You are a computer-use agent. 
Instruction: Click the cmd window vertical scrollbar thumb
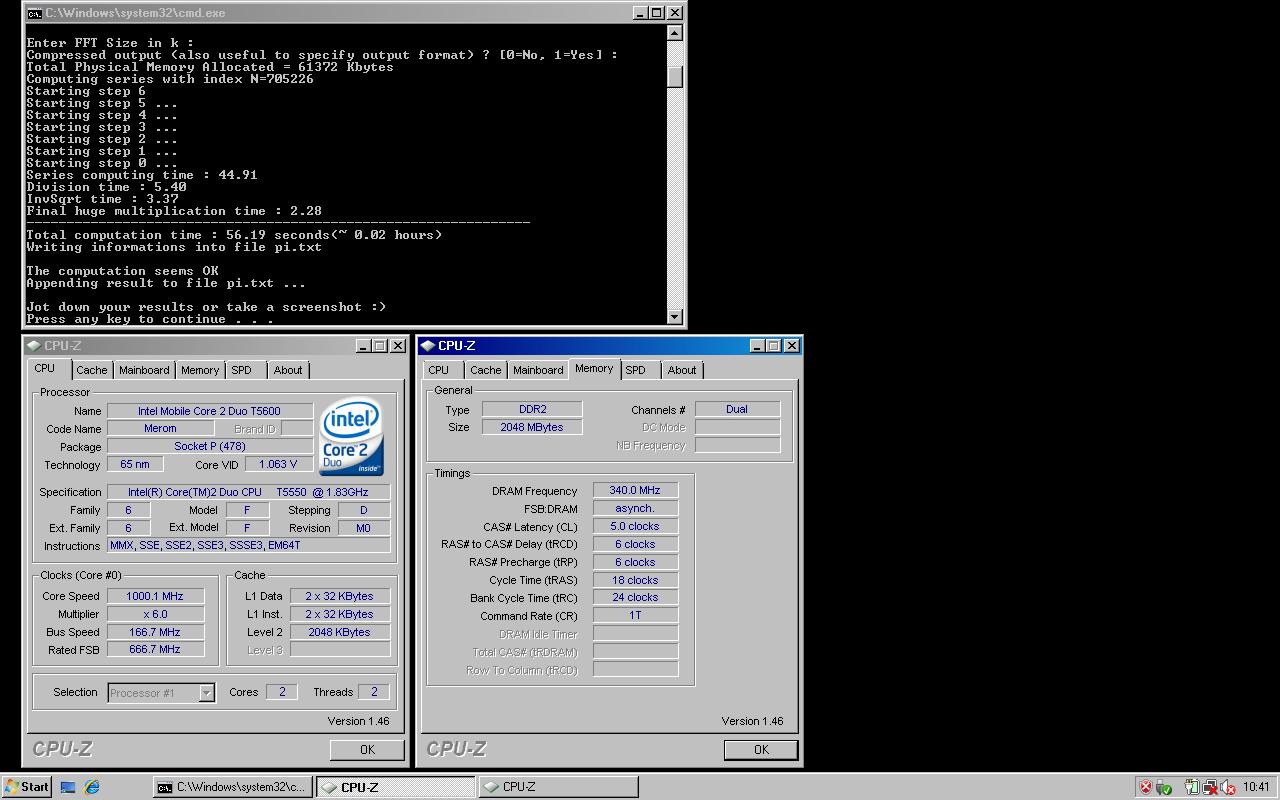point(675,77)
